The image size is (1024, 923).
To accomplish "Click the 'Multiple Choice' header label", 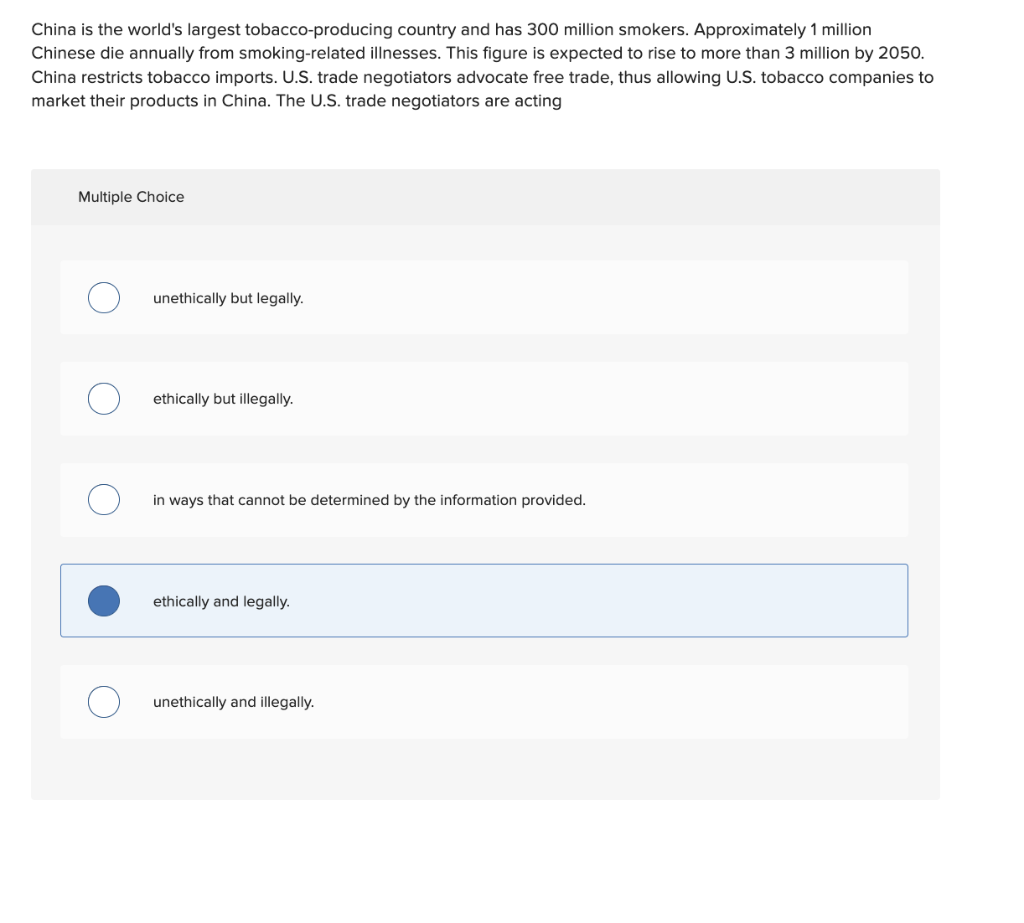I will (131, 197).
